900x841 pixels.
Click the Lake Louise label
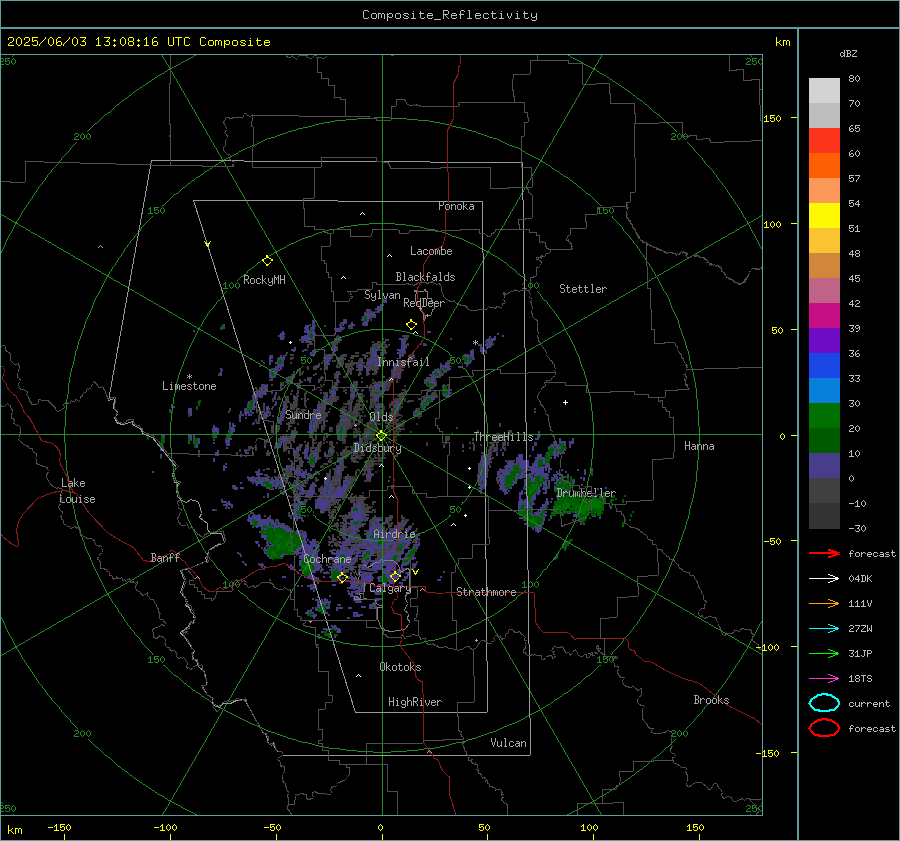(x=77, y=491)
